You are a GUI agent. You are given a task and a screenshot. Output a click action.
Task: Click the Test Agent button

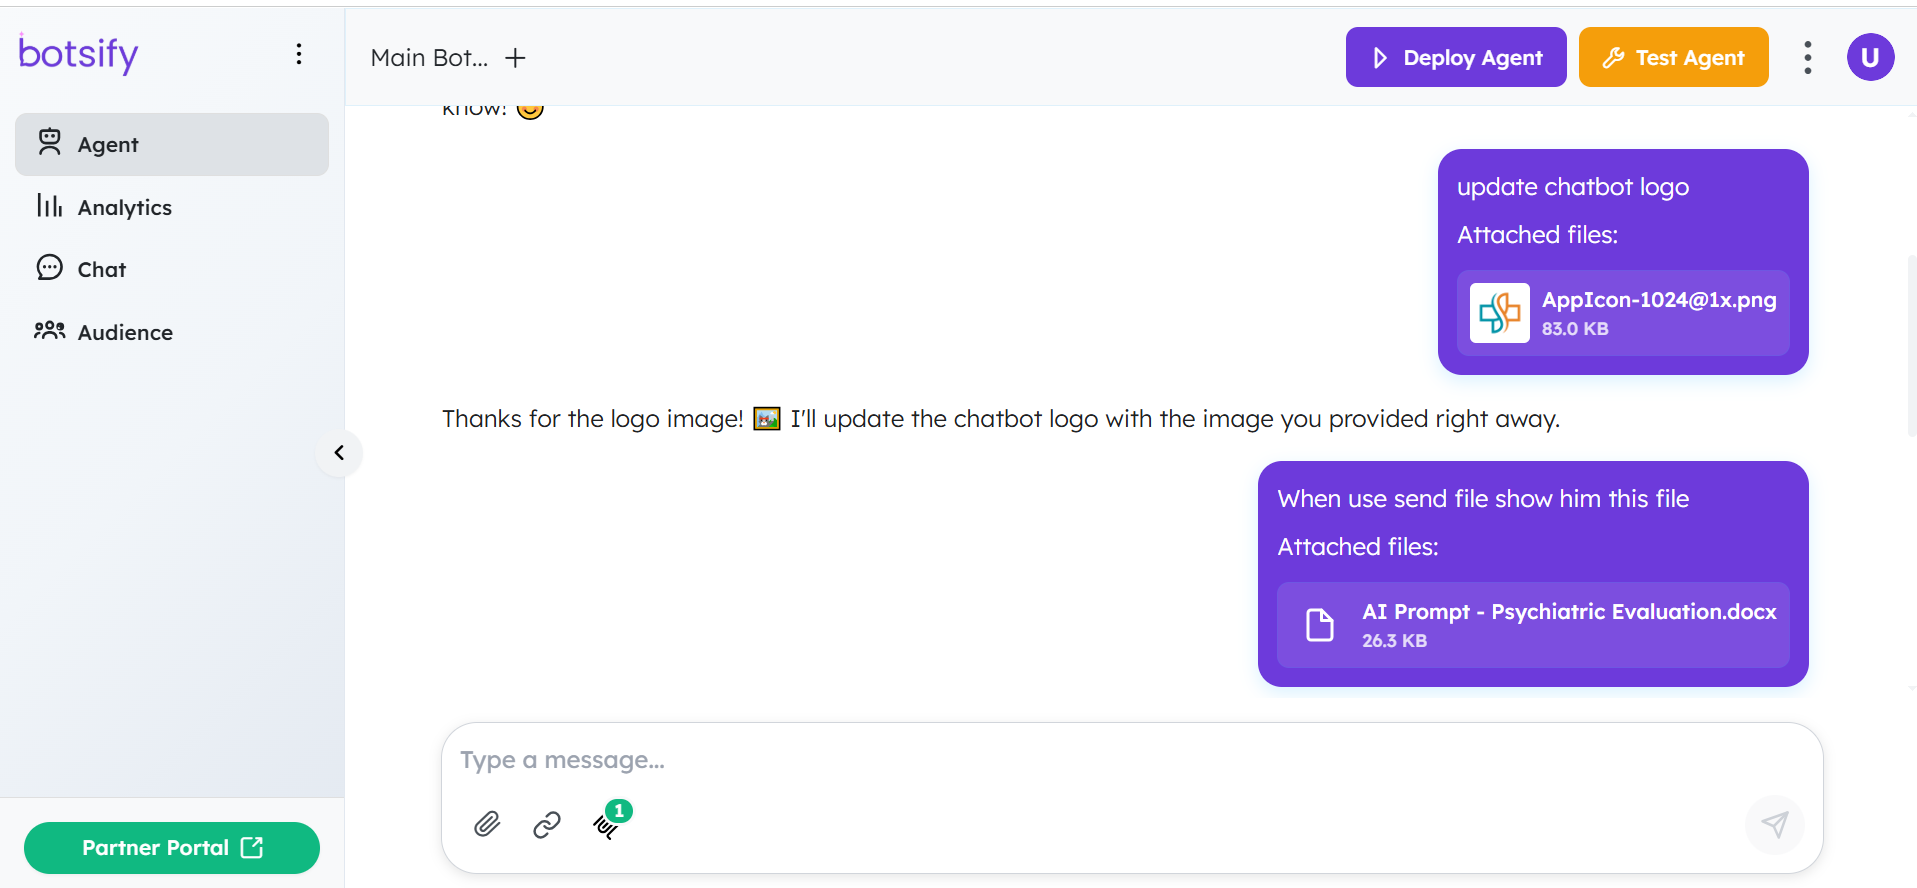(x=1673, y=57)
